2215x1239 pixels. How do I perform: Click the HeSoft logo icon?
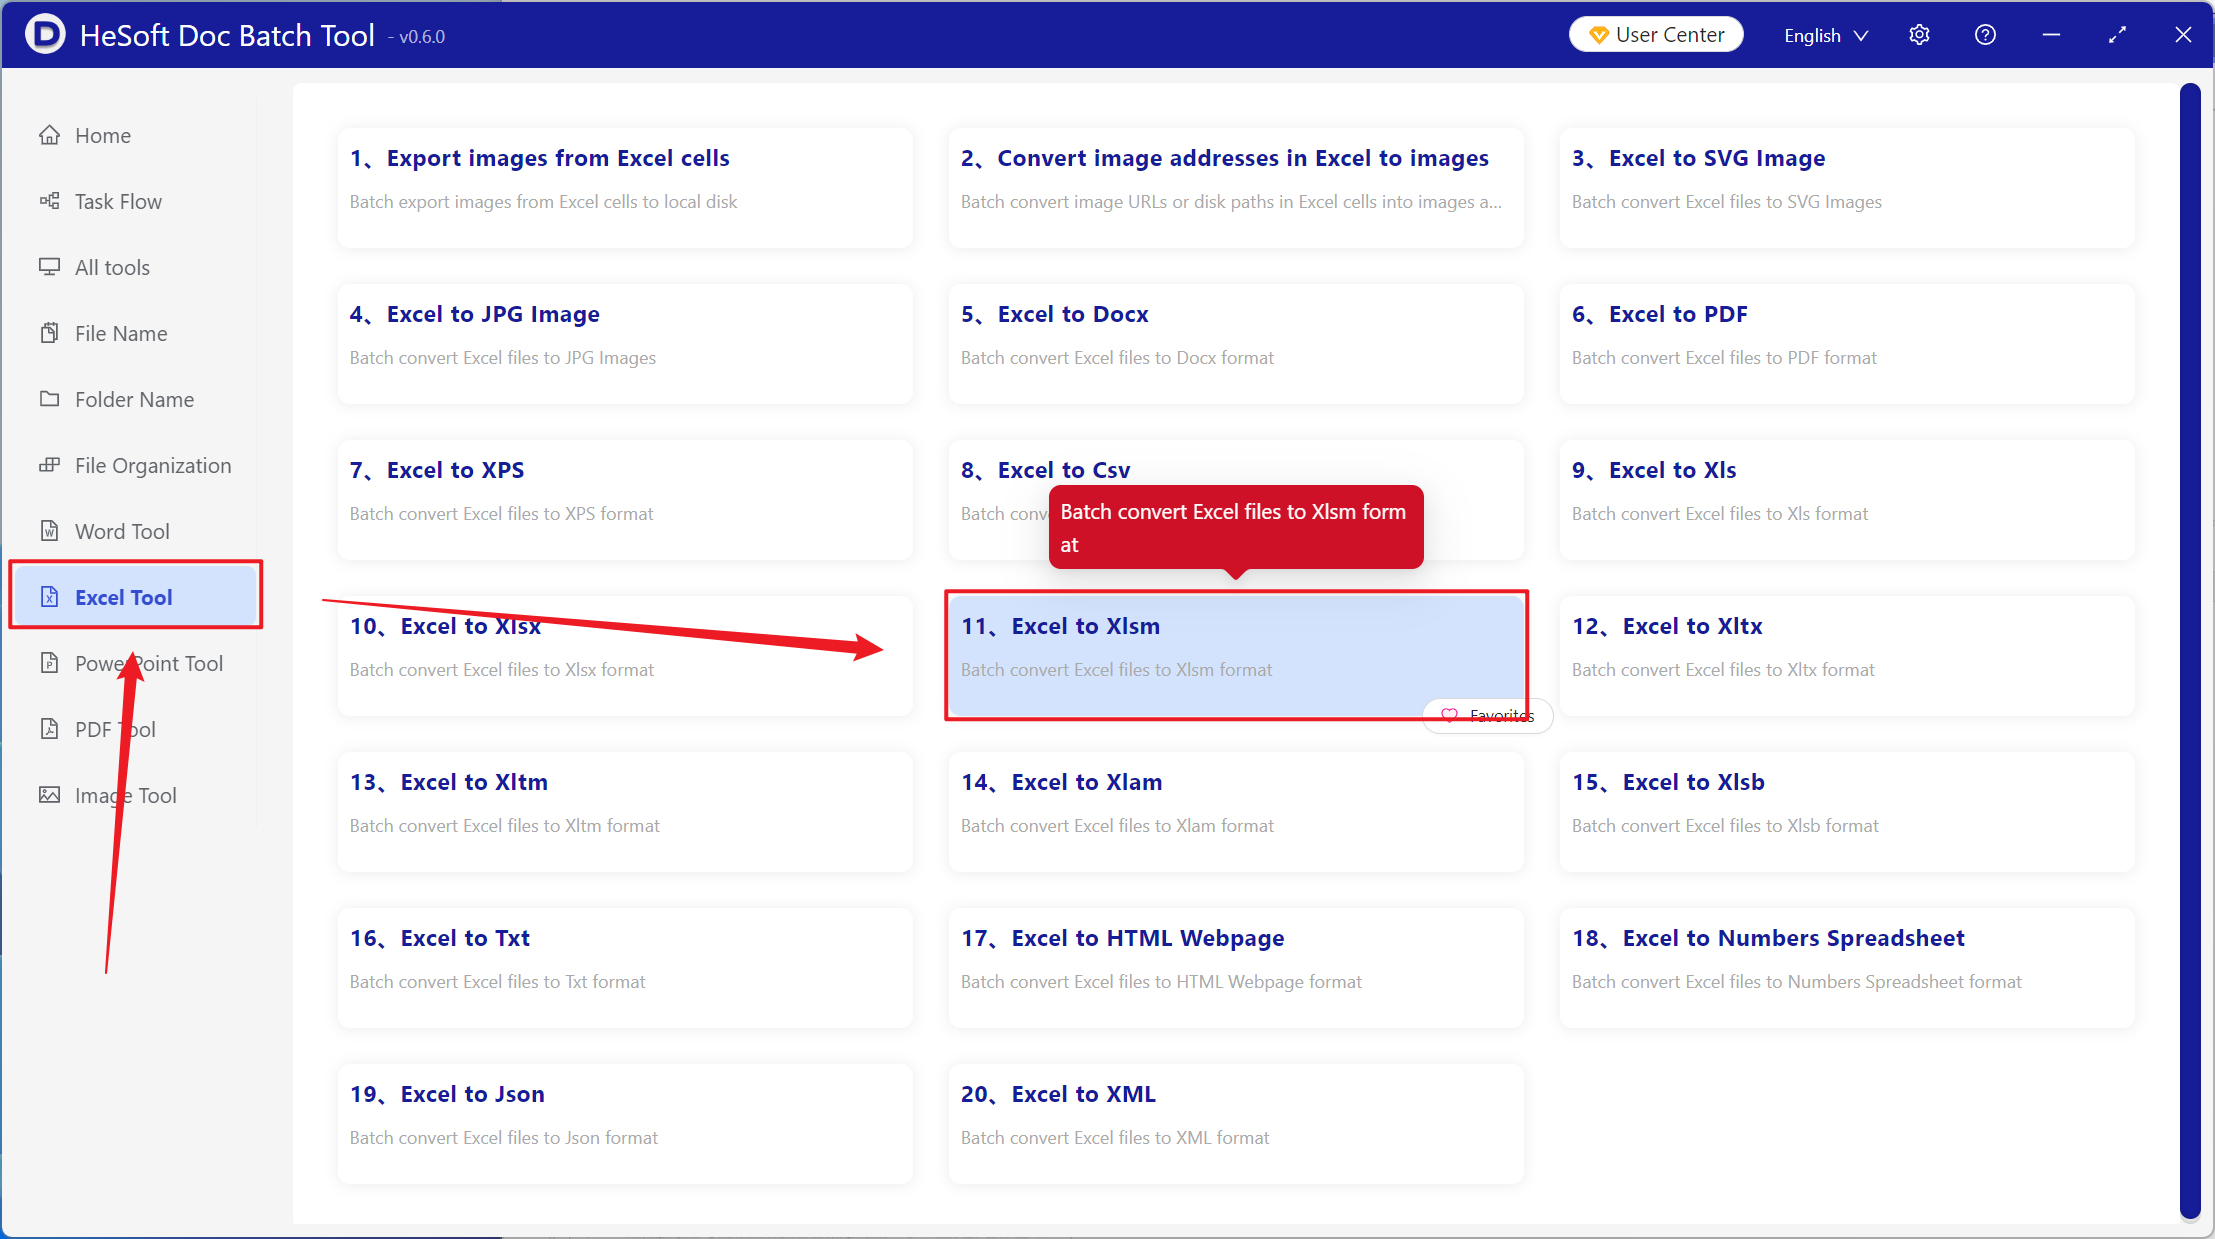44,35
